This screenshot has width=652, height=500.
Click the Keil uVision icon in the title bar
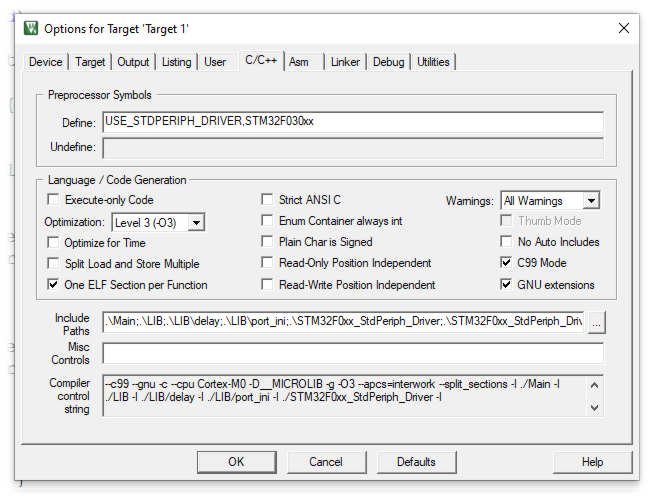30,28
